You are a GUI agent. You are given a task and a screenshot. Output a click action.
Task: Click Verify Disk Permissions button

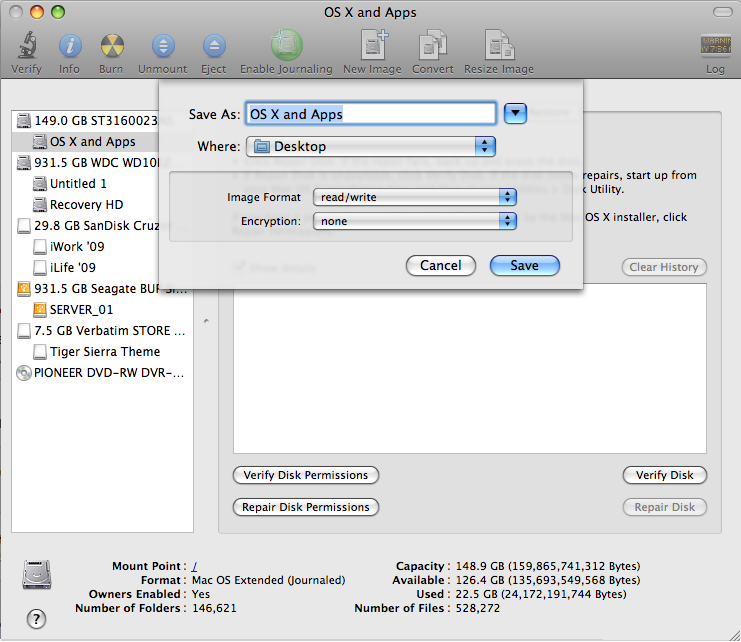pos(306,475)
